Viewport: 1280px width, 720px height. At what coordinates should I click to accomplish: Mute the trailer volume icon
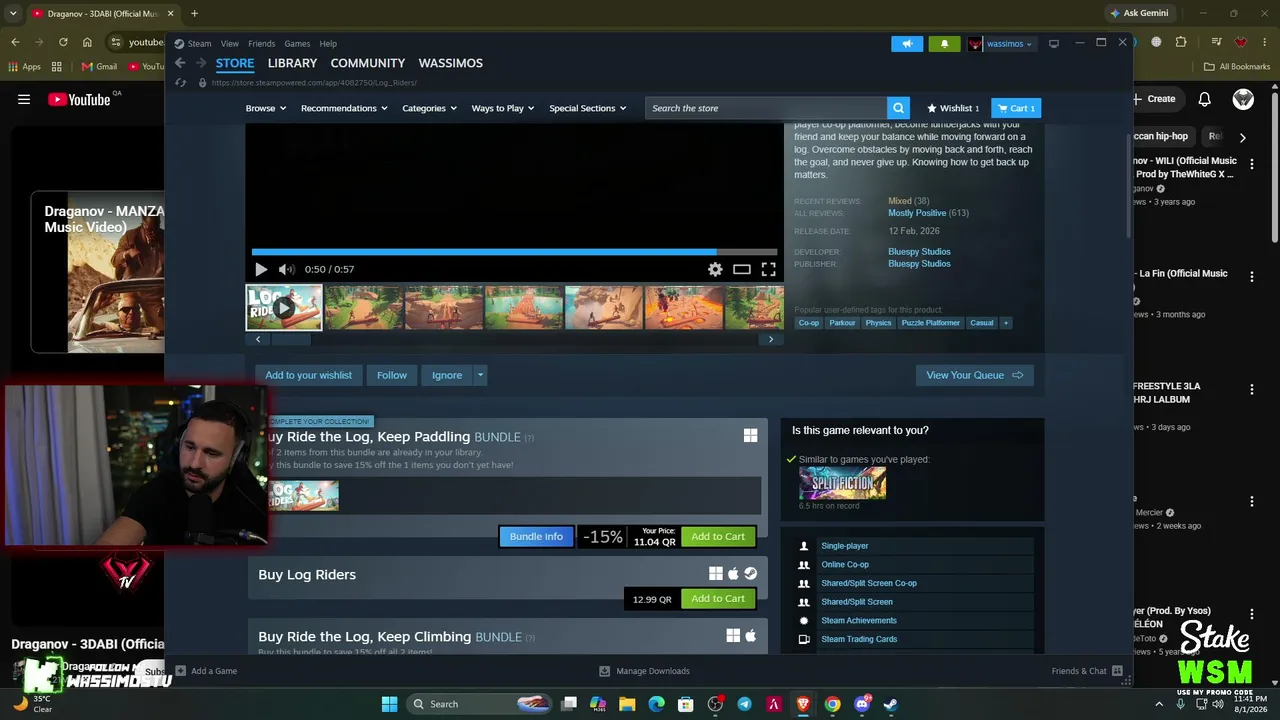287,269
